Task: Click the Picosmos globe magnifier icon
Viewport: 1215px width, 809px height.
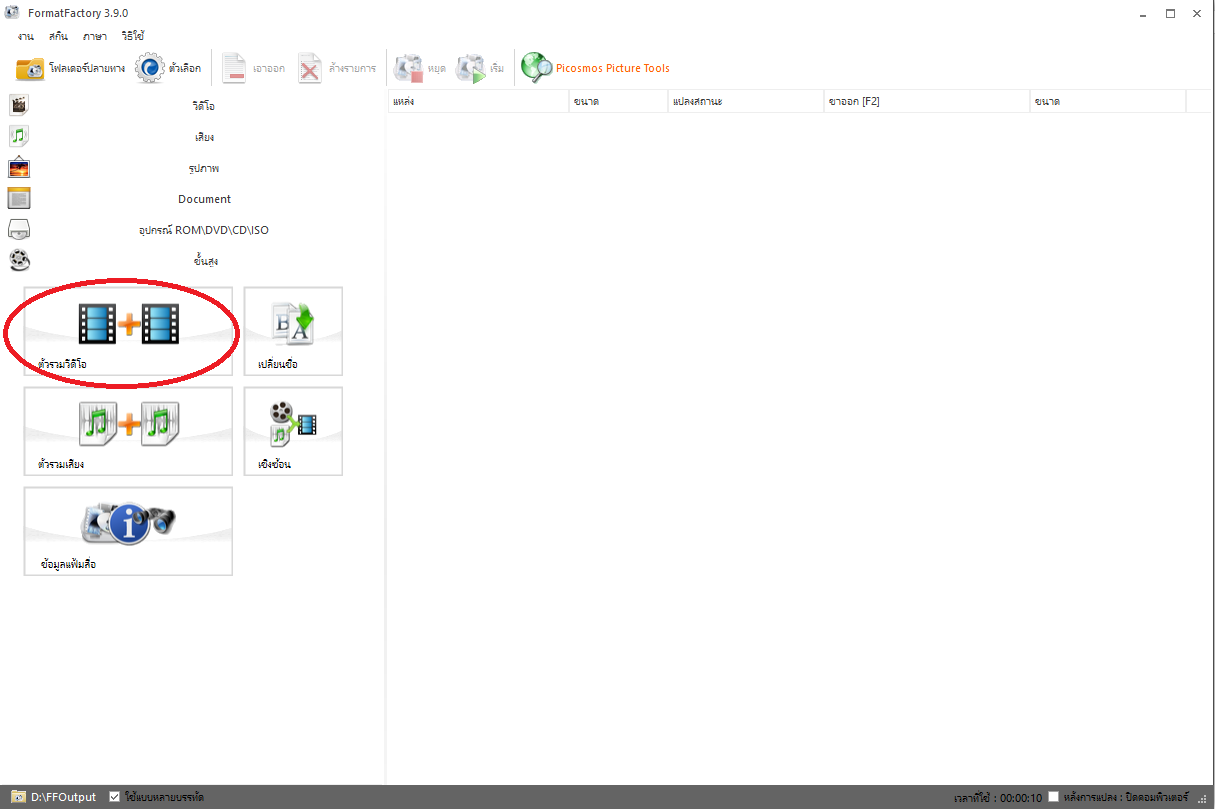Action: click(537, 68)
